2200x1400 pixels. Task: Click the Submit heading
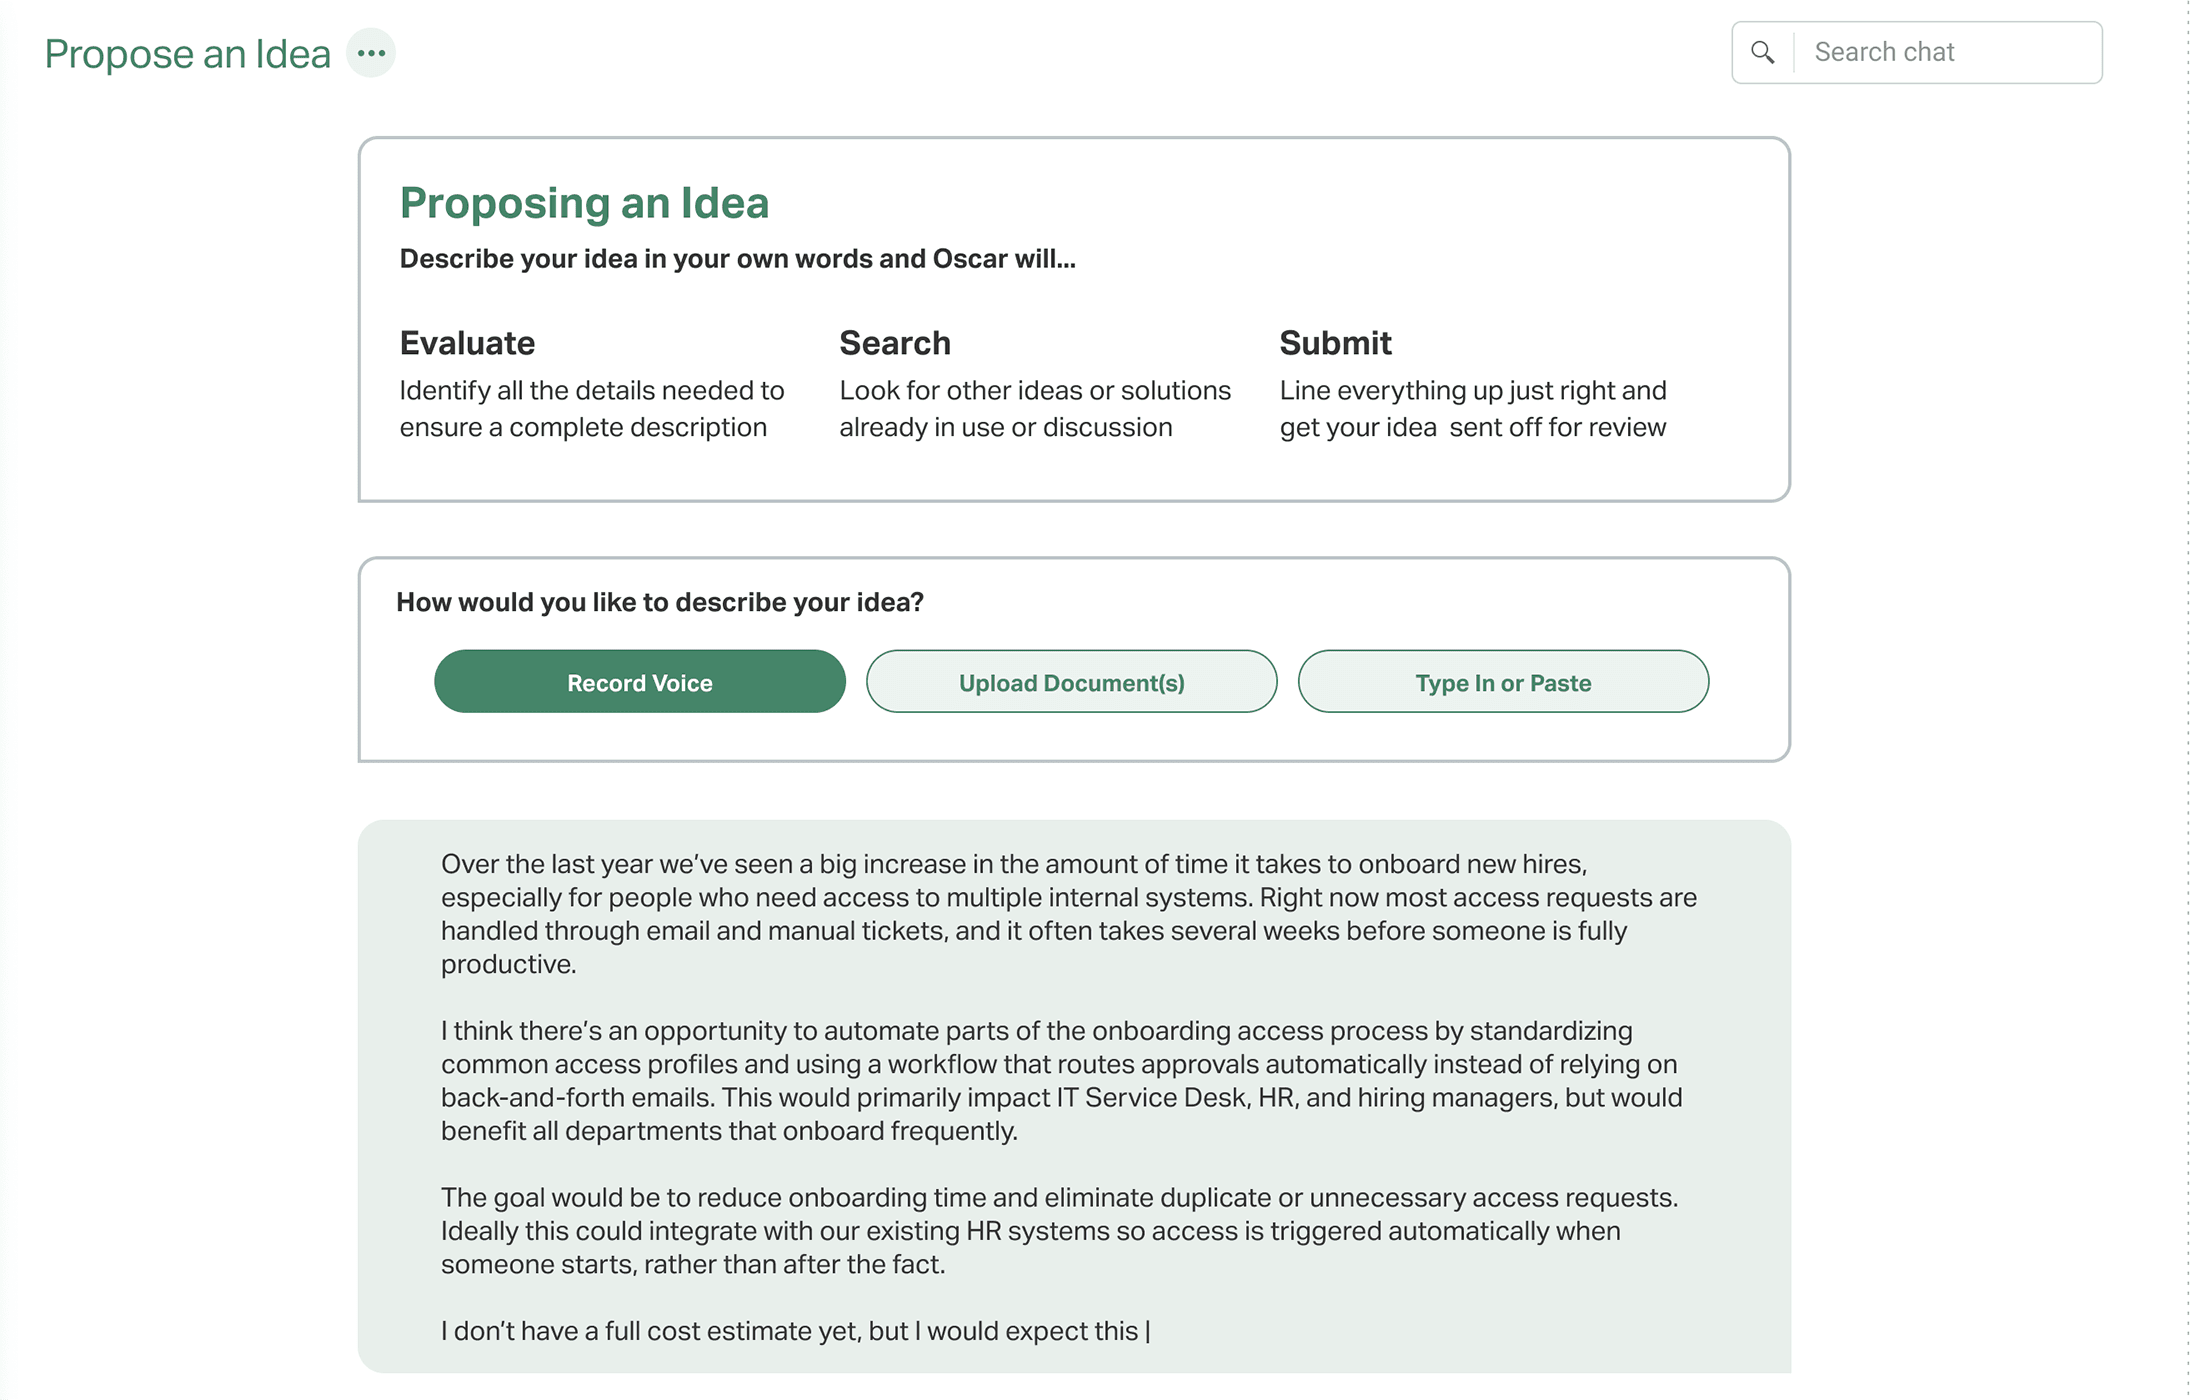pyautogui.click(x=1335, y=343)
